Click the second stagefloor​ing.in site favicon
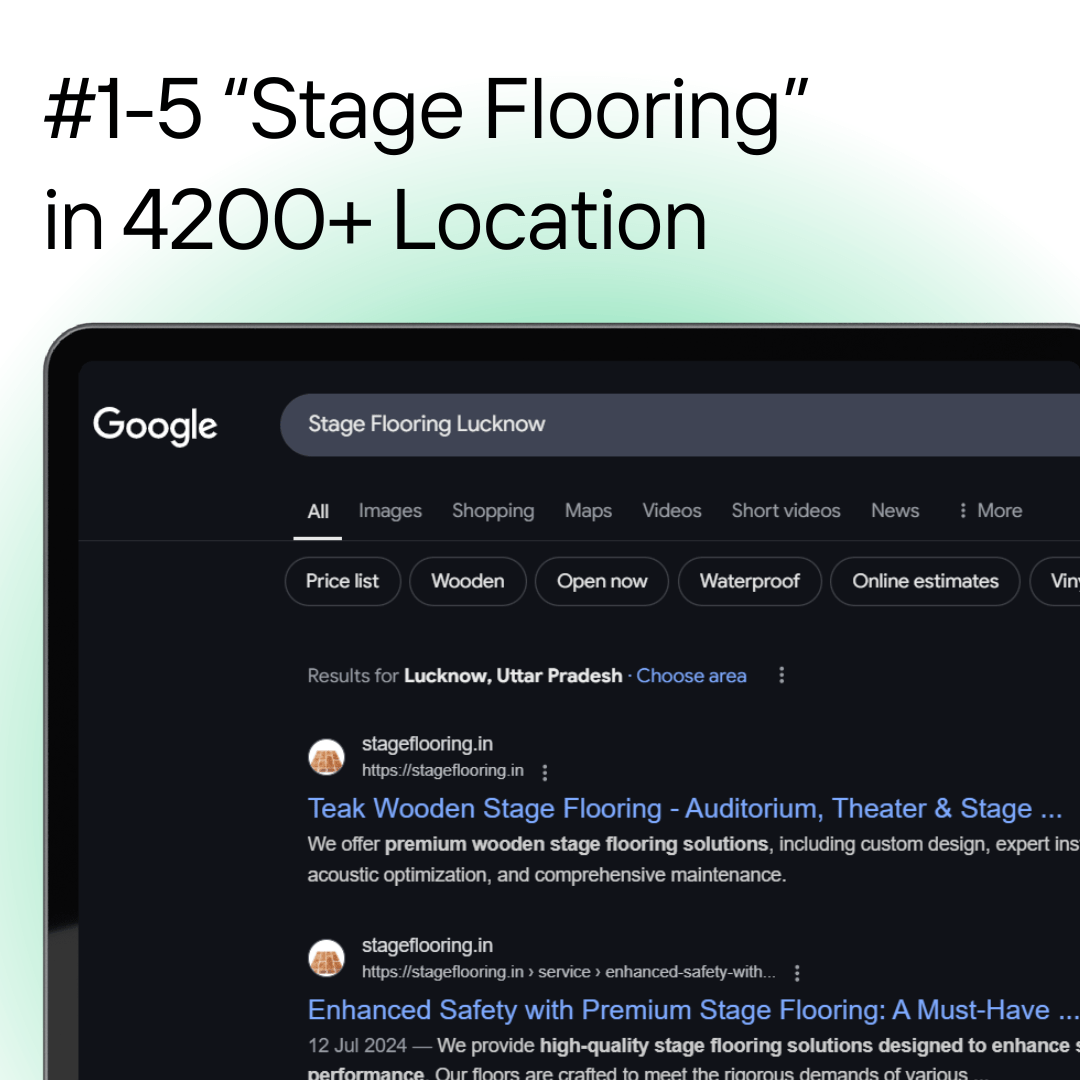The image size is (1080, 1080). click(326, 958)
